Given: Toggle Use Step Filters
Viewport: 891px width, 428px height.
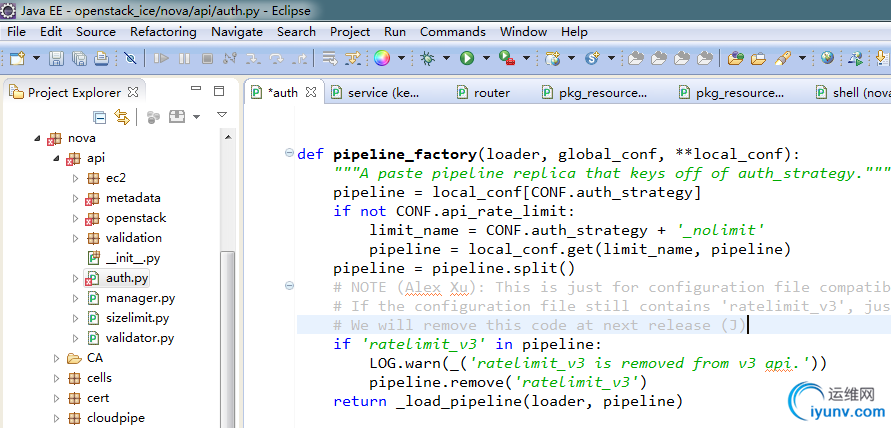Looking at the screenshot, I should pyautogui.click(x=353, y=58).
